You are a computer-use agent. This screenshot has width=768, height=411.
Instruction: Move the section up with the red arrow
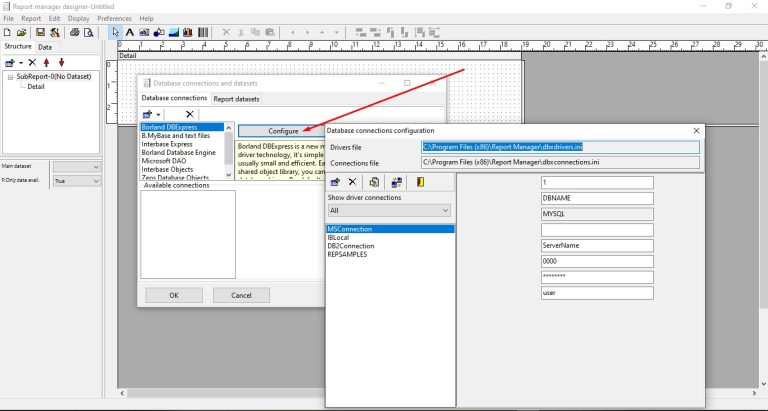tap(47, 62)
